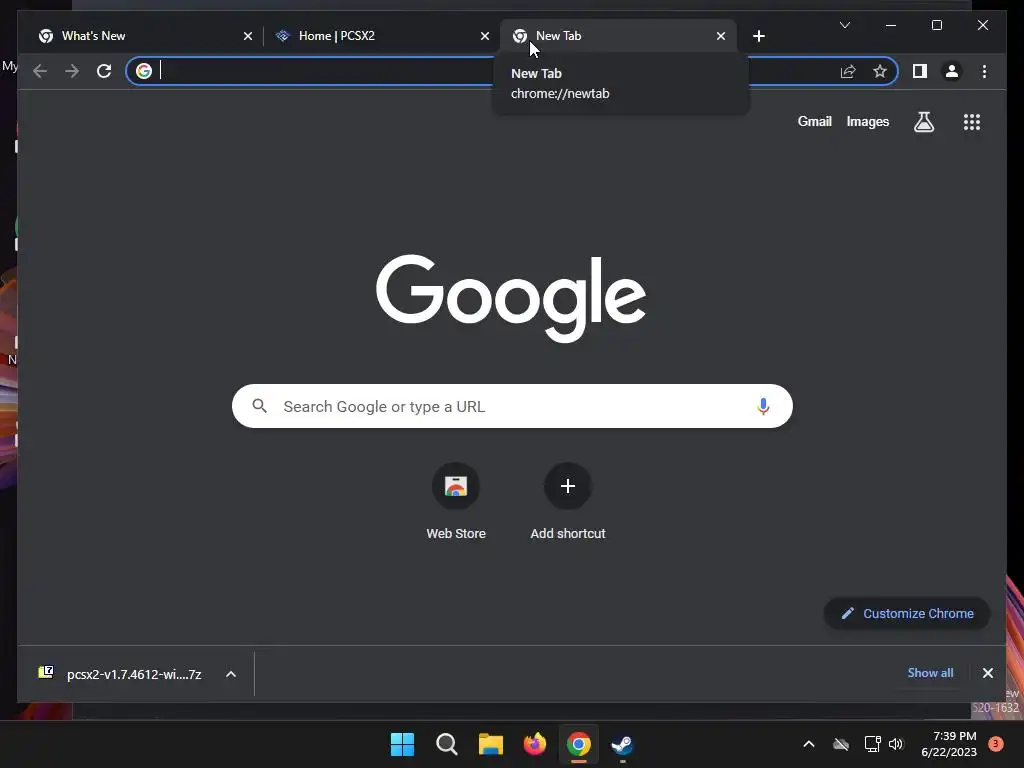Click the browser forward arrow
The height and width of the screenshot is (768, 1024).
coord(72,71)
